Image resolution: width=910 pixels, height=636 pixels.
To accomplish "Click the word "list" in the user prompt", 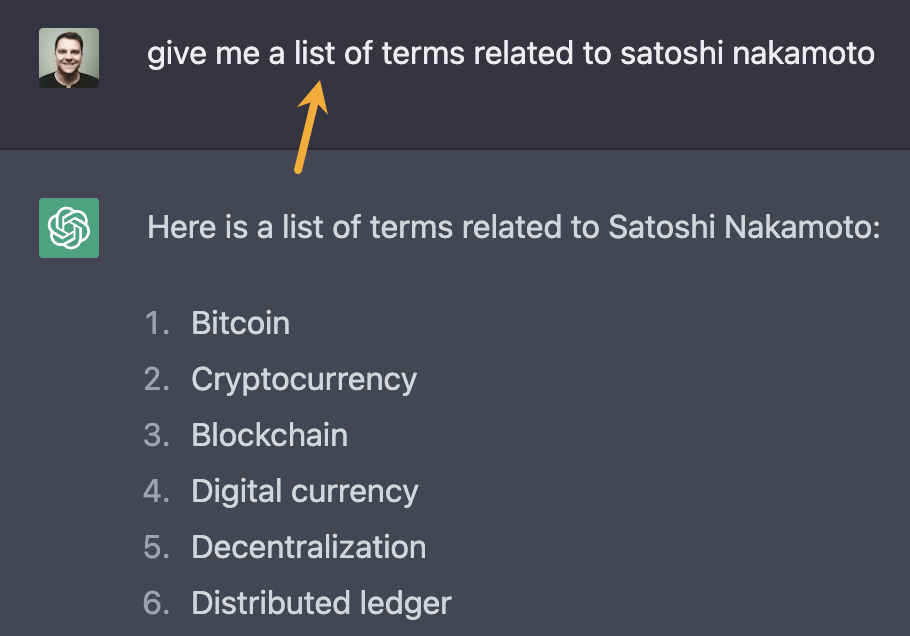I will [314, 54].
